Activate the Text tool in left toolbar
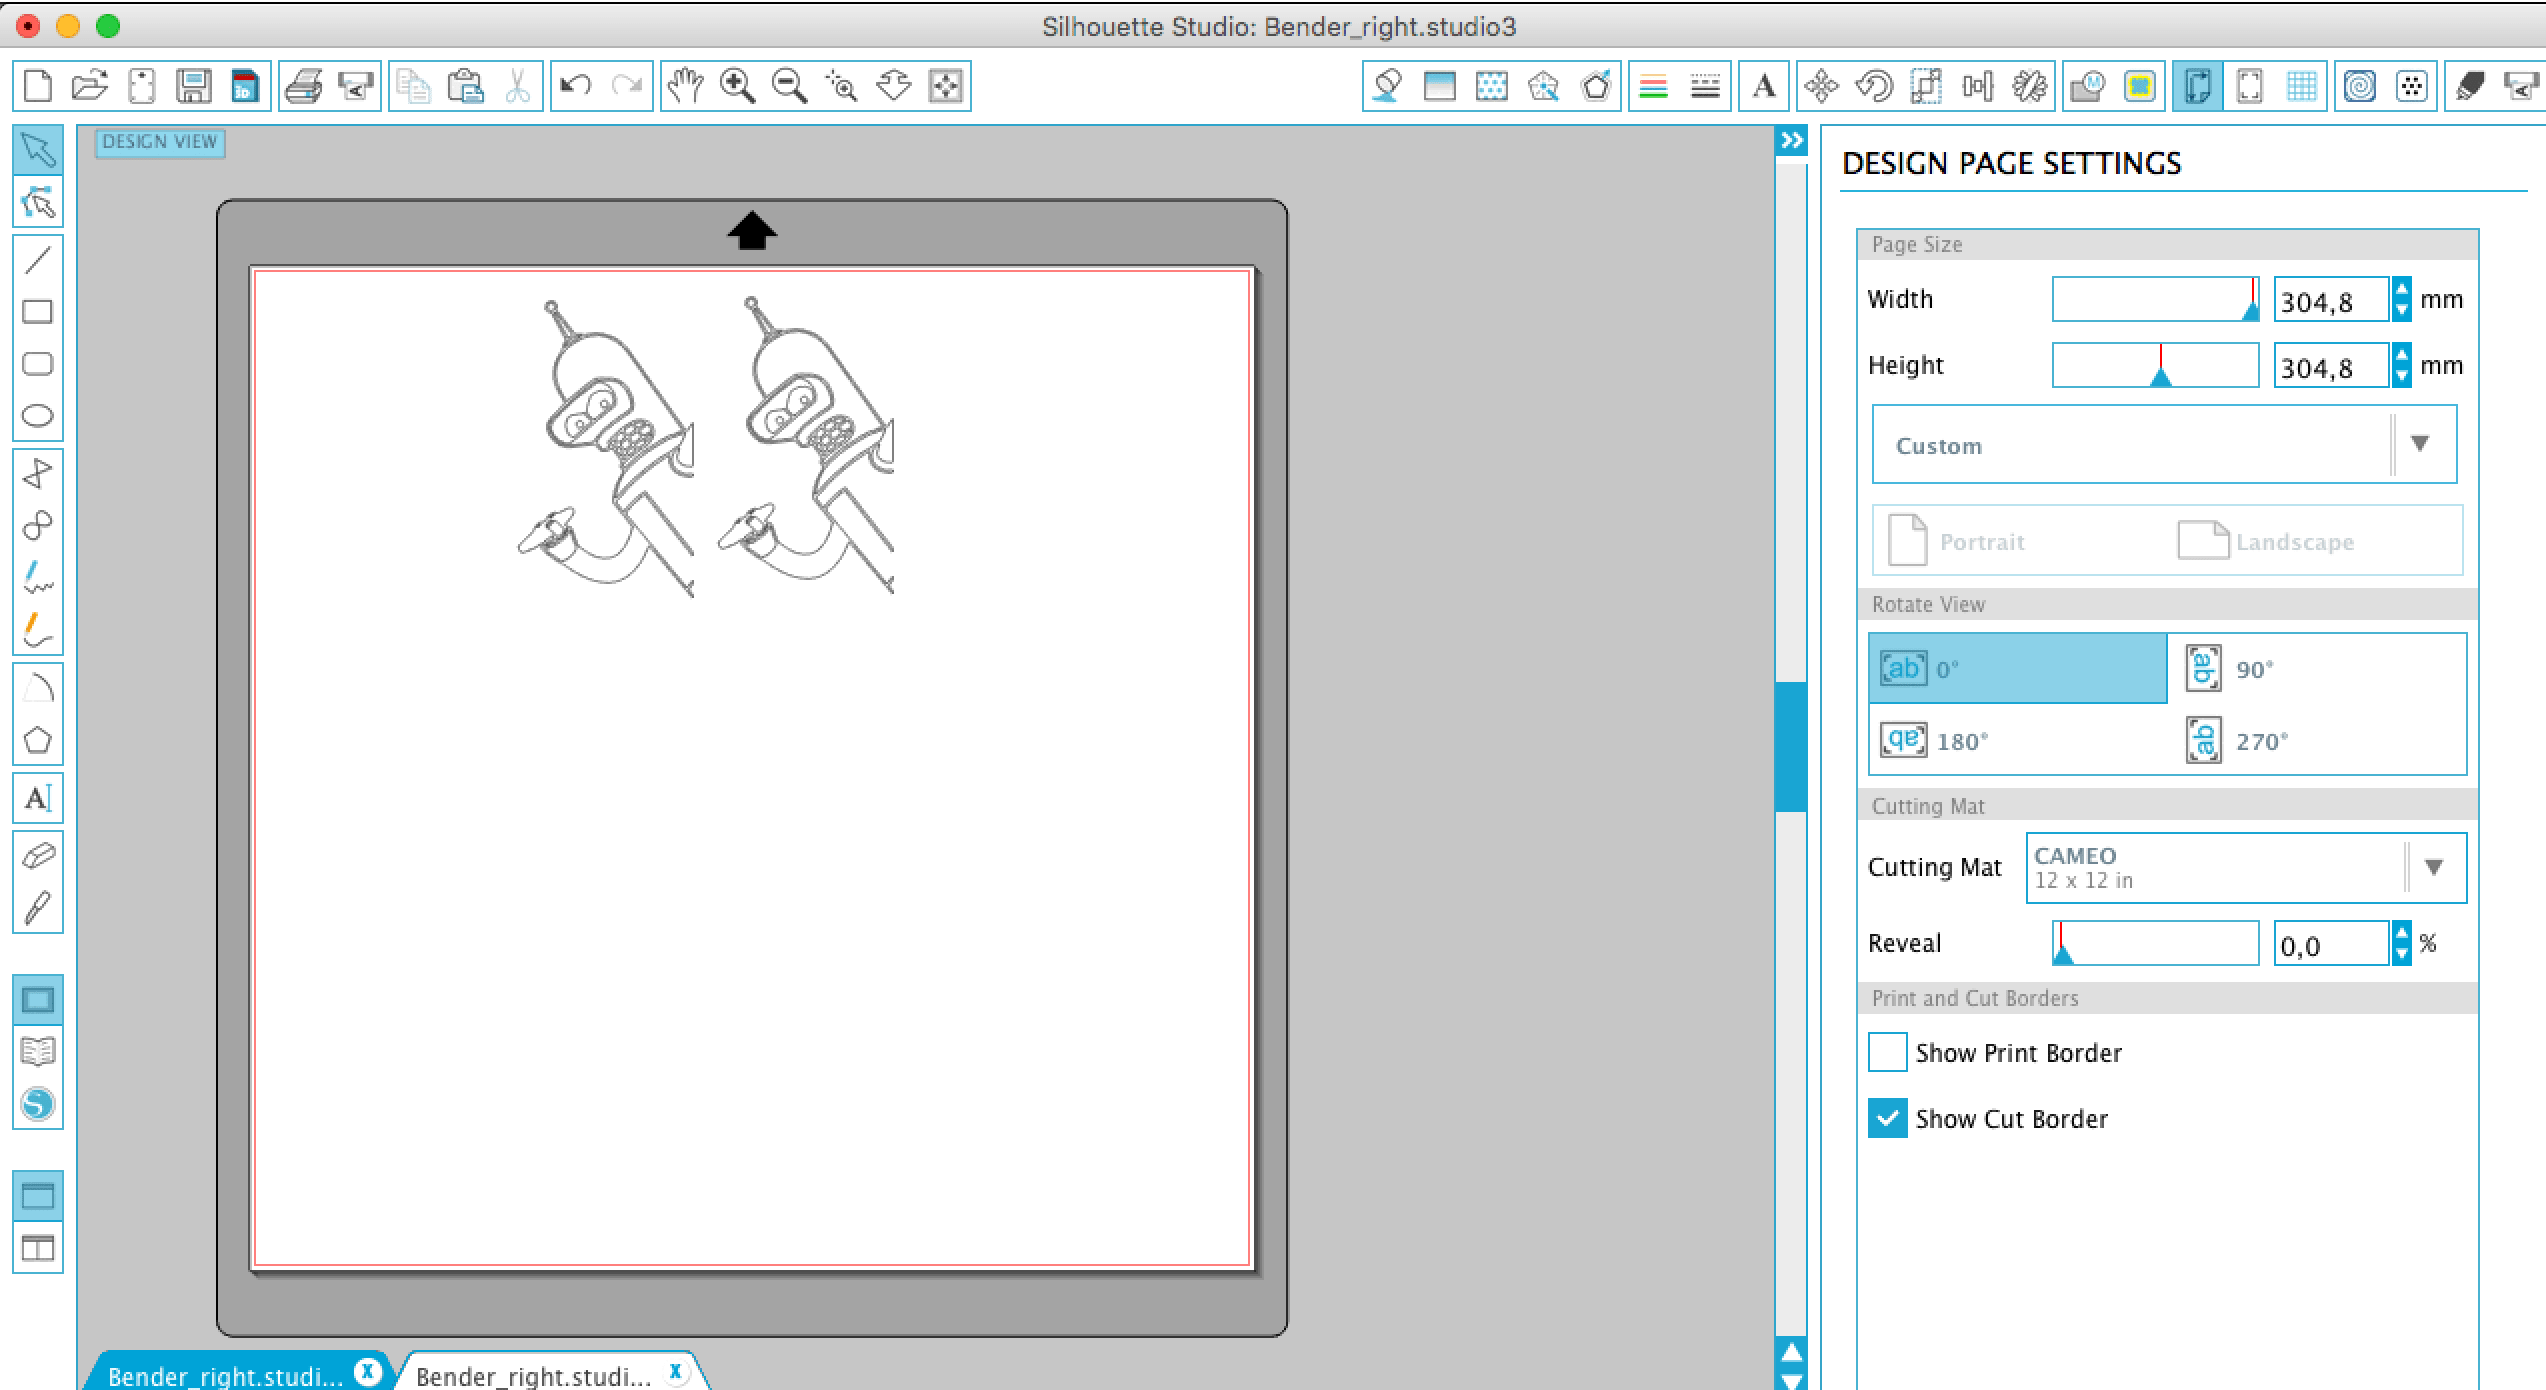 point(38,798)
